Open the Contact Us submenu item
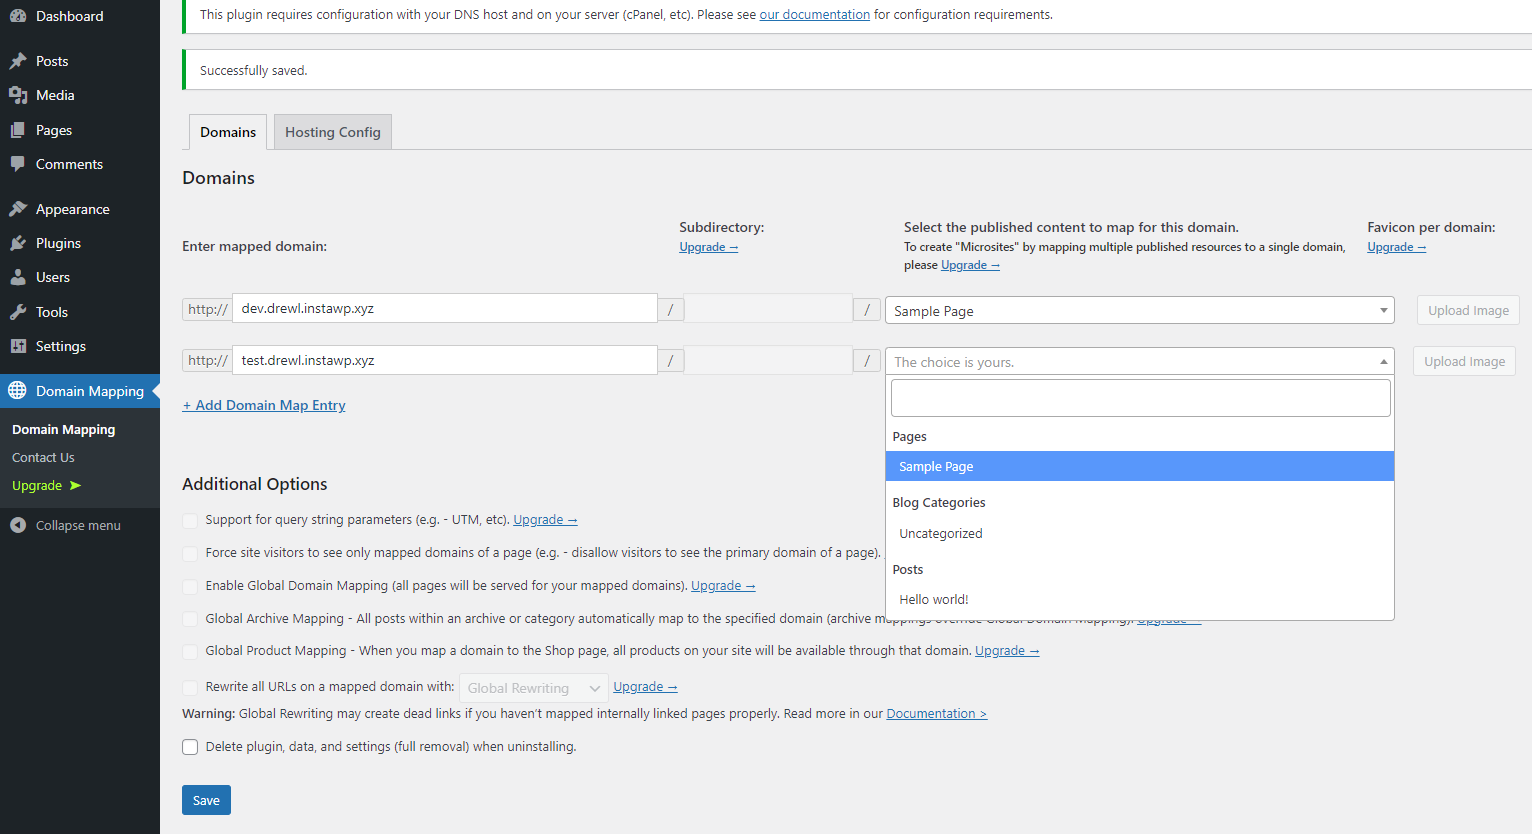 (43, 458)
